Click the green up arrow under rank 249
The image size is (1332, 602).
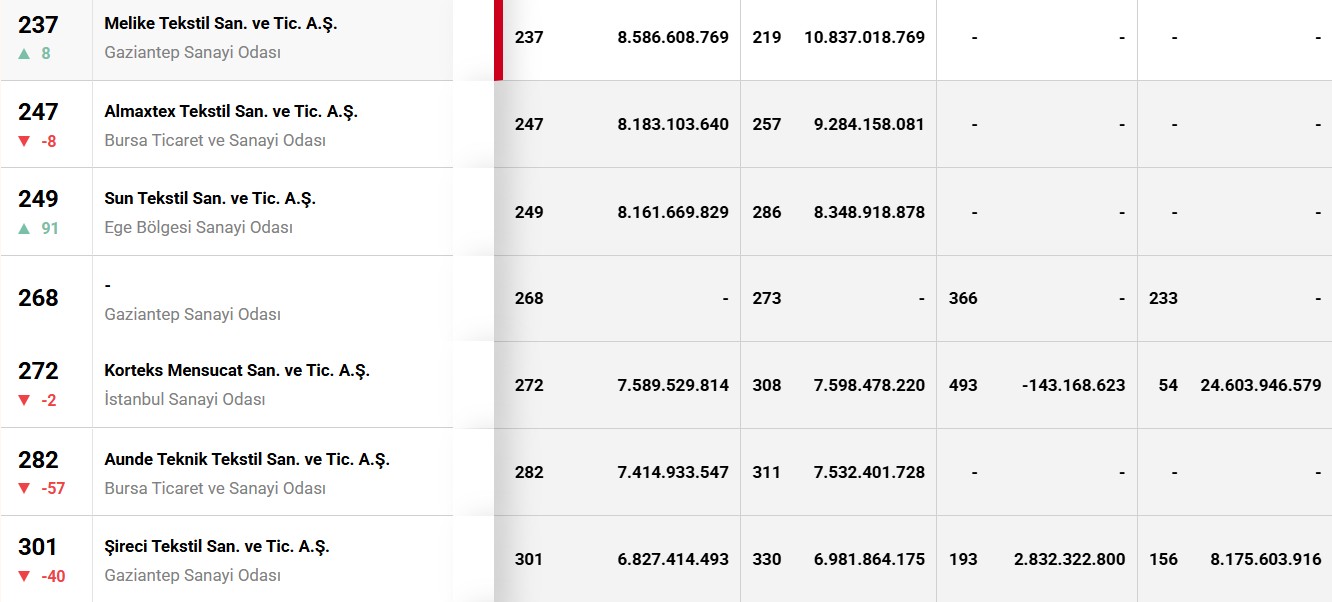(x=24, y=228)
